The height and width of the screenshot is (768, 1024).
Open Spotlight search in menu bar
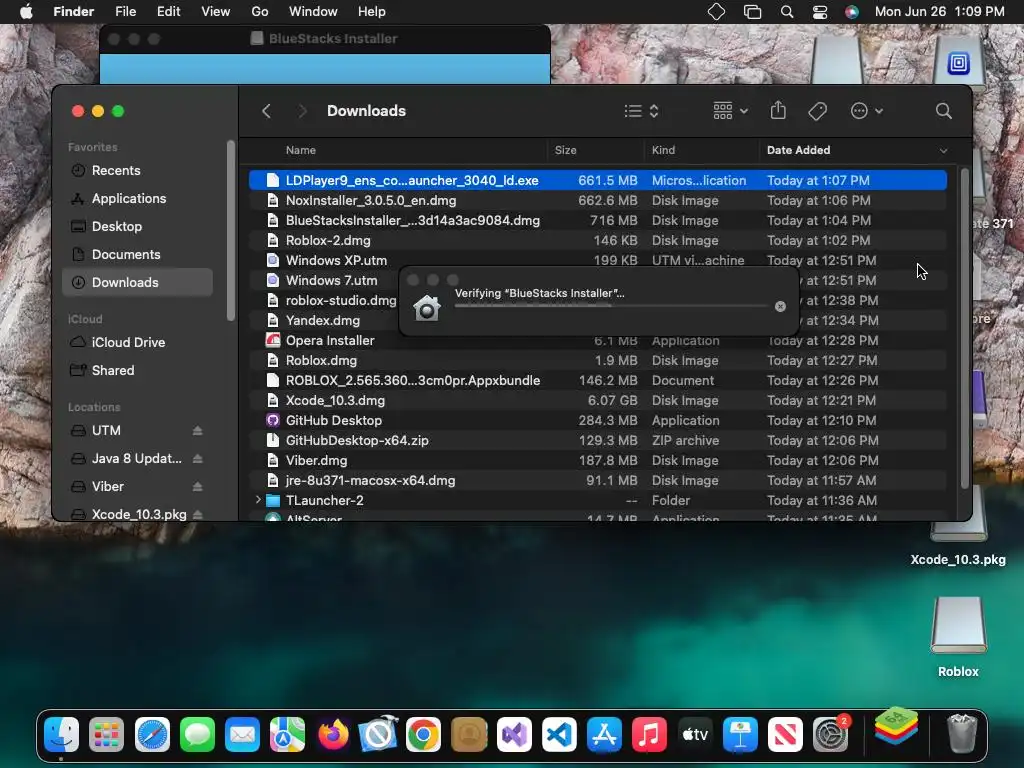click(x=787, y=12)
